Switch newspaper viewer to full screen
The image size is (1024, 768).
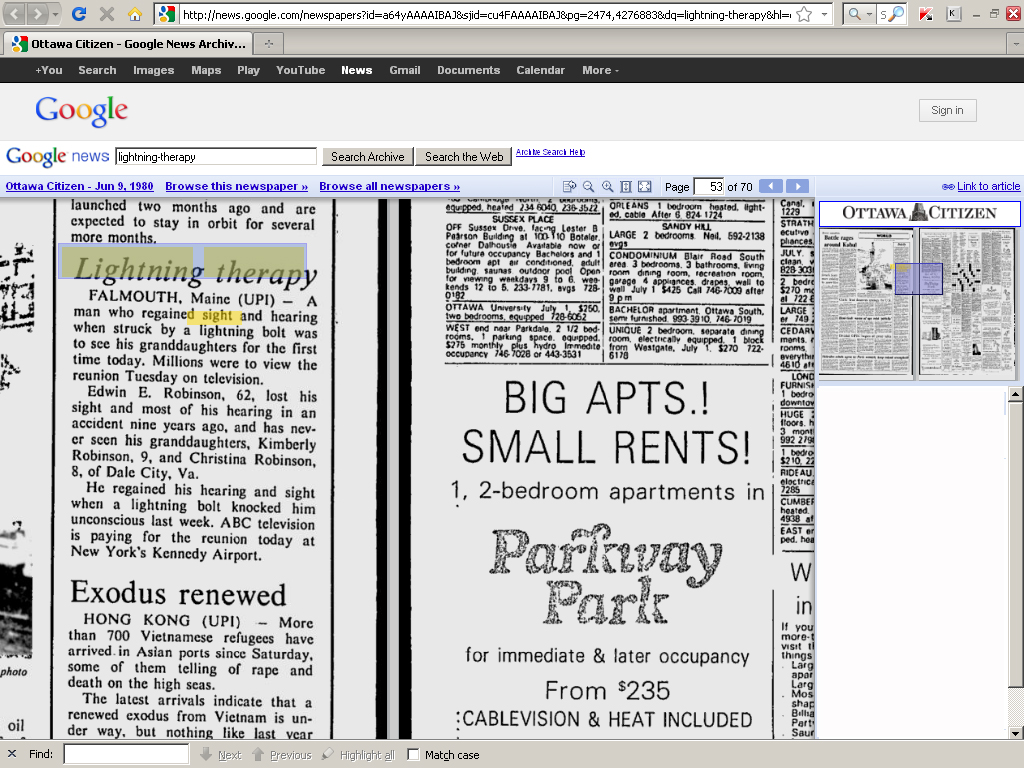(645, 186)
